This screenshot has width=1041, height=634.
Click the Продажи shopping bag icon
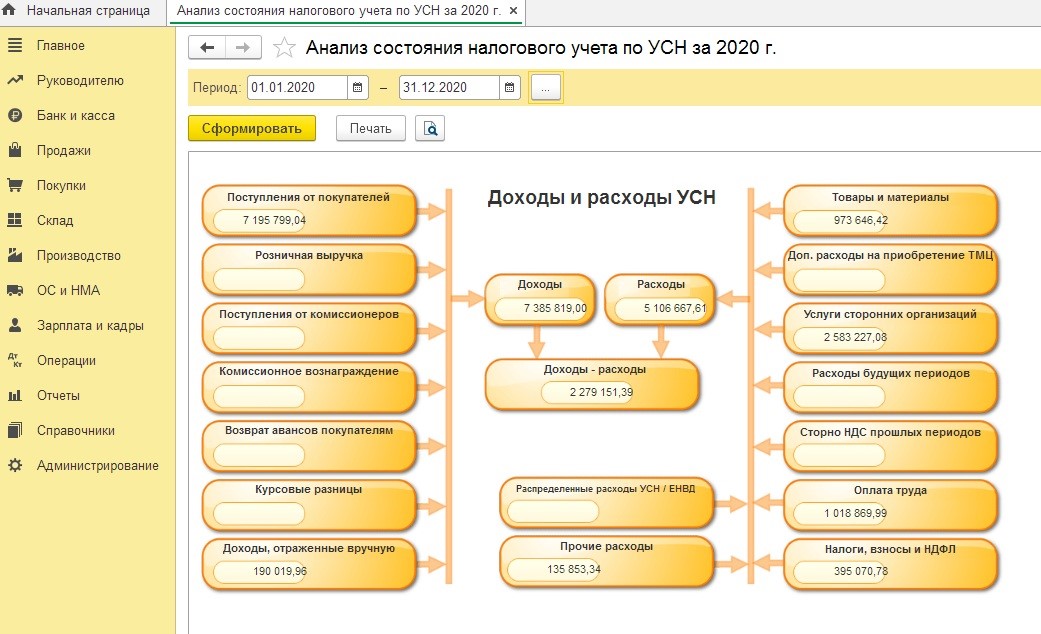15,150
